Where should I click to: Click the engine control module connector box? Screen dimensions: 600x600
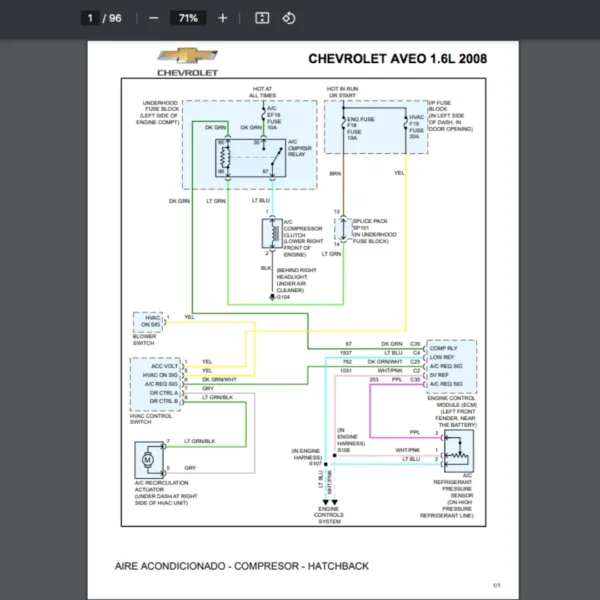click(452, 365)
